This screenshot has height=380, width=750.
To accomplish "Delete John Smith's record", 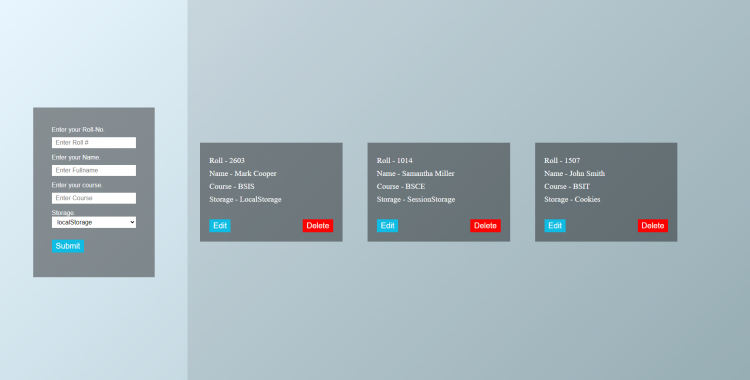I will click(653, 225).
